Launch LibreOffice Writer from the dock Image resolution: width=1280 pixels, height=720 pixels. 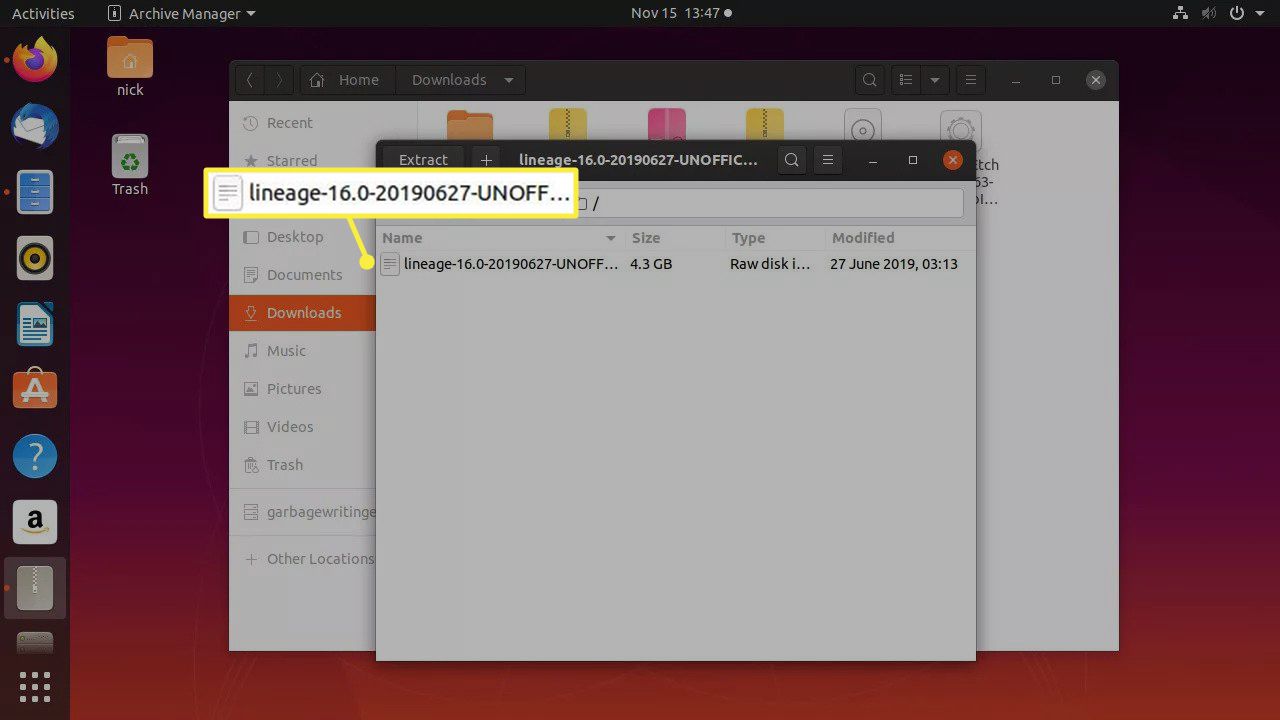click(35, 324)
